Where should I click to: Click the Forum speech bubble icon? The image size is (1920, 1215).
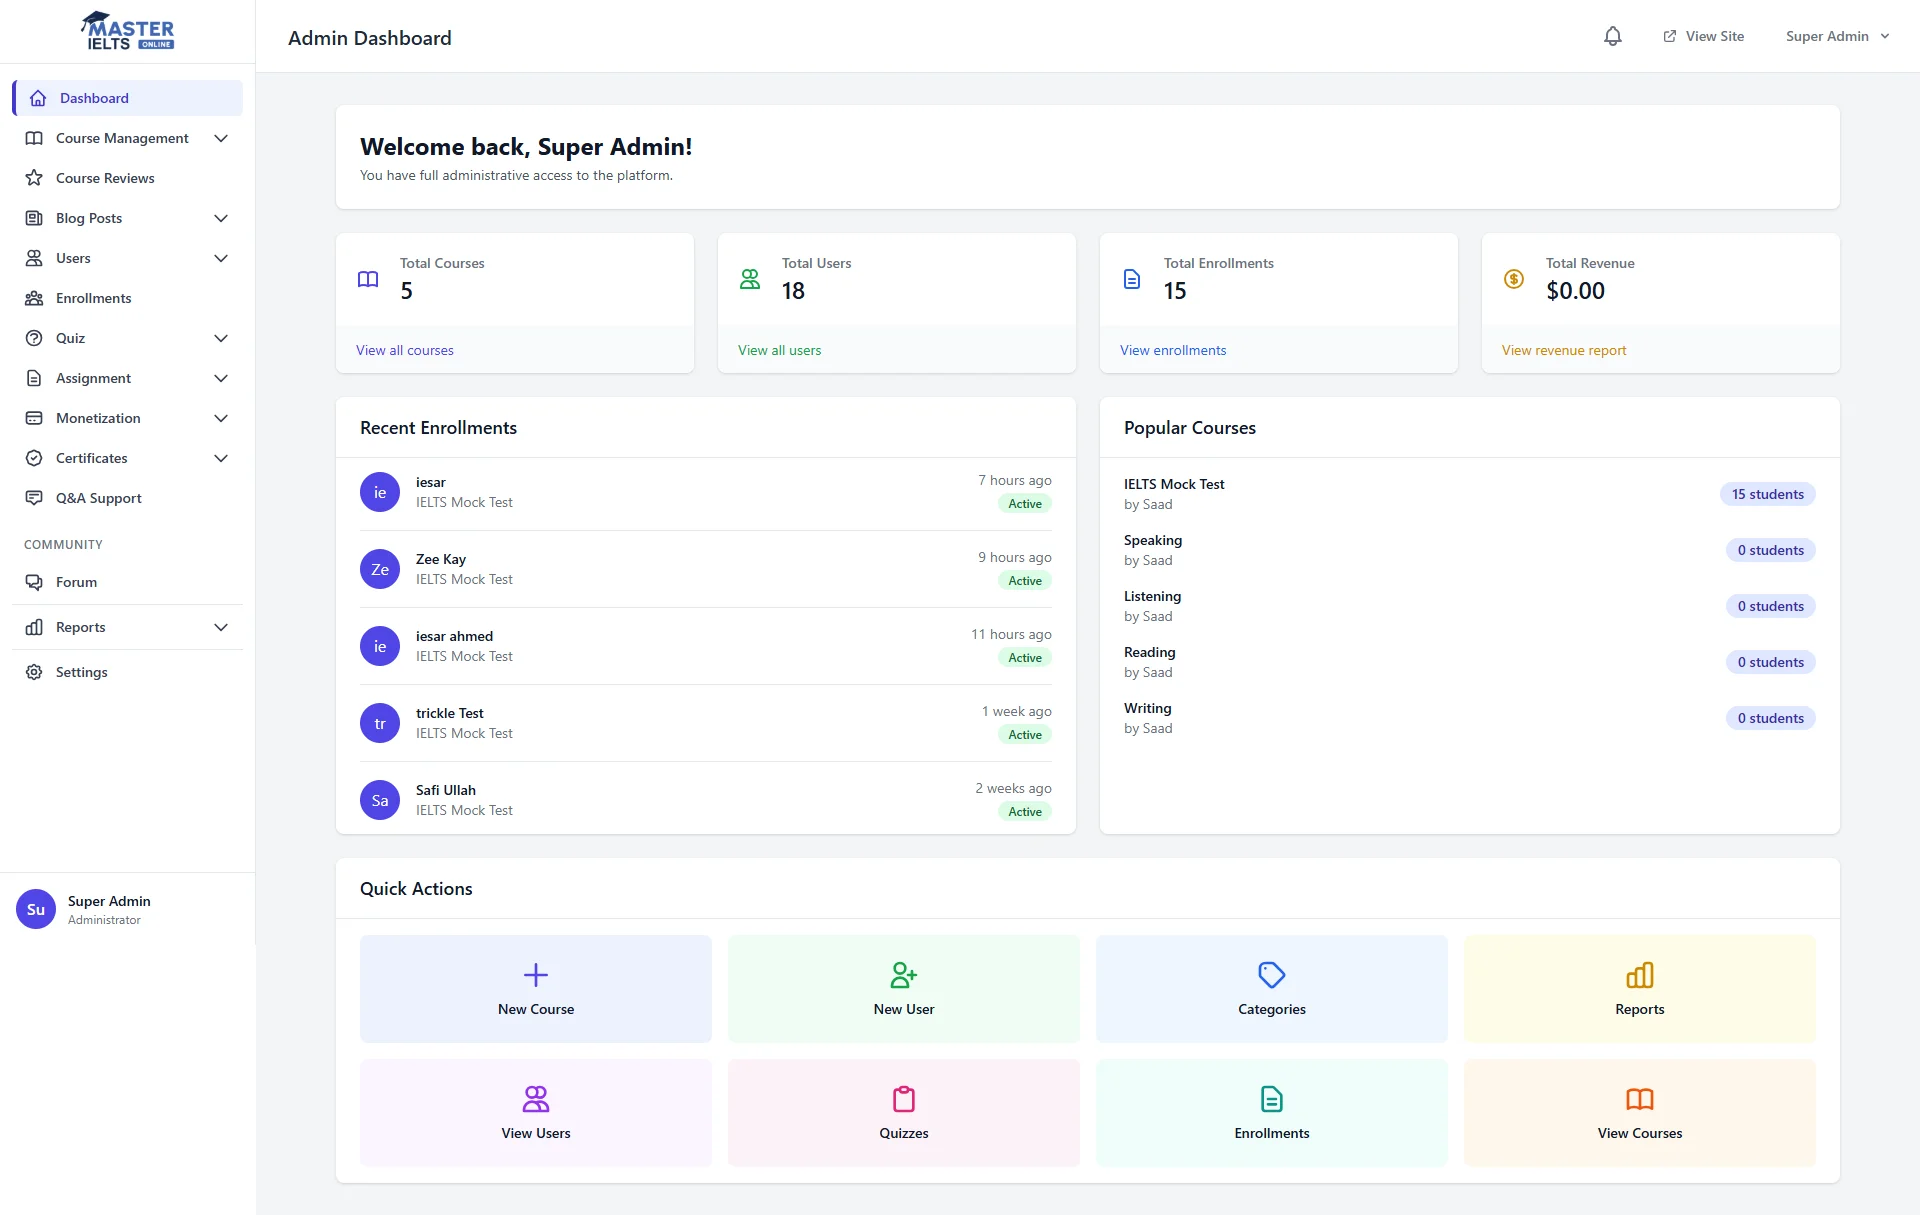pyautogui.click(x=34, y=582)
